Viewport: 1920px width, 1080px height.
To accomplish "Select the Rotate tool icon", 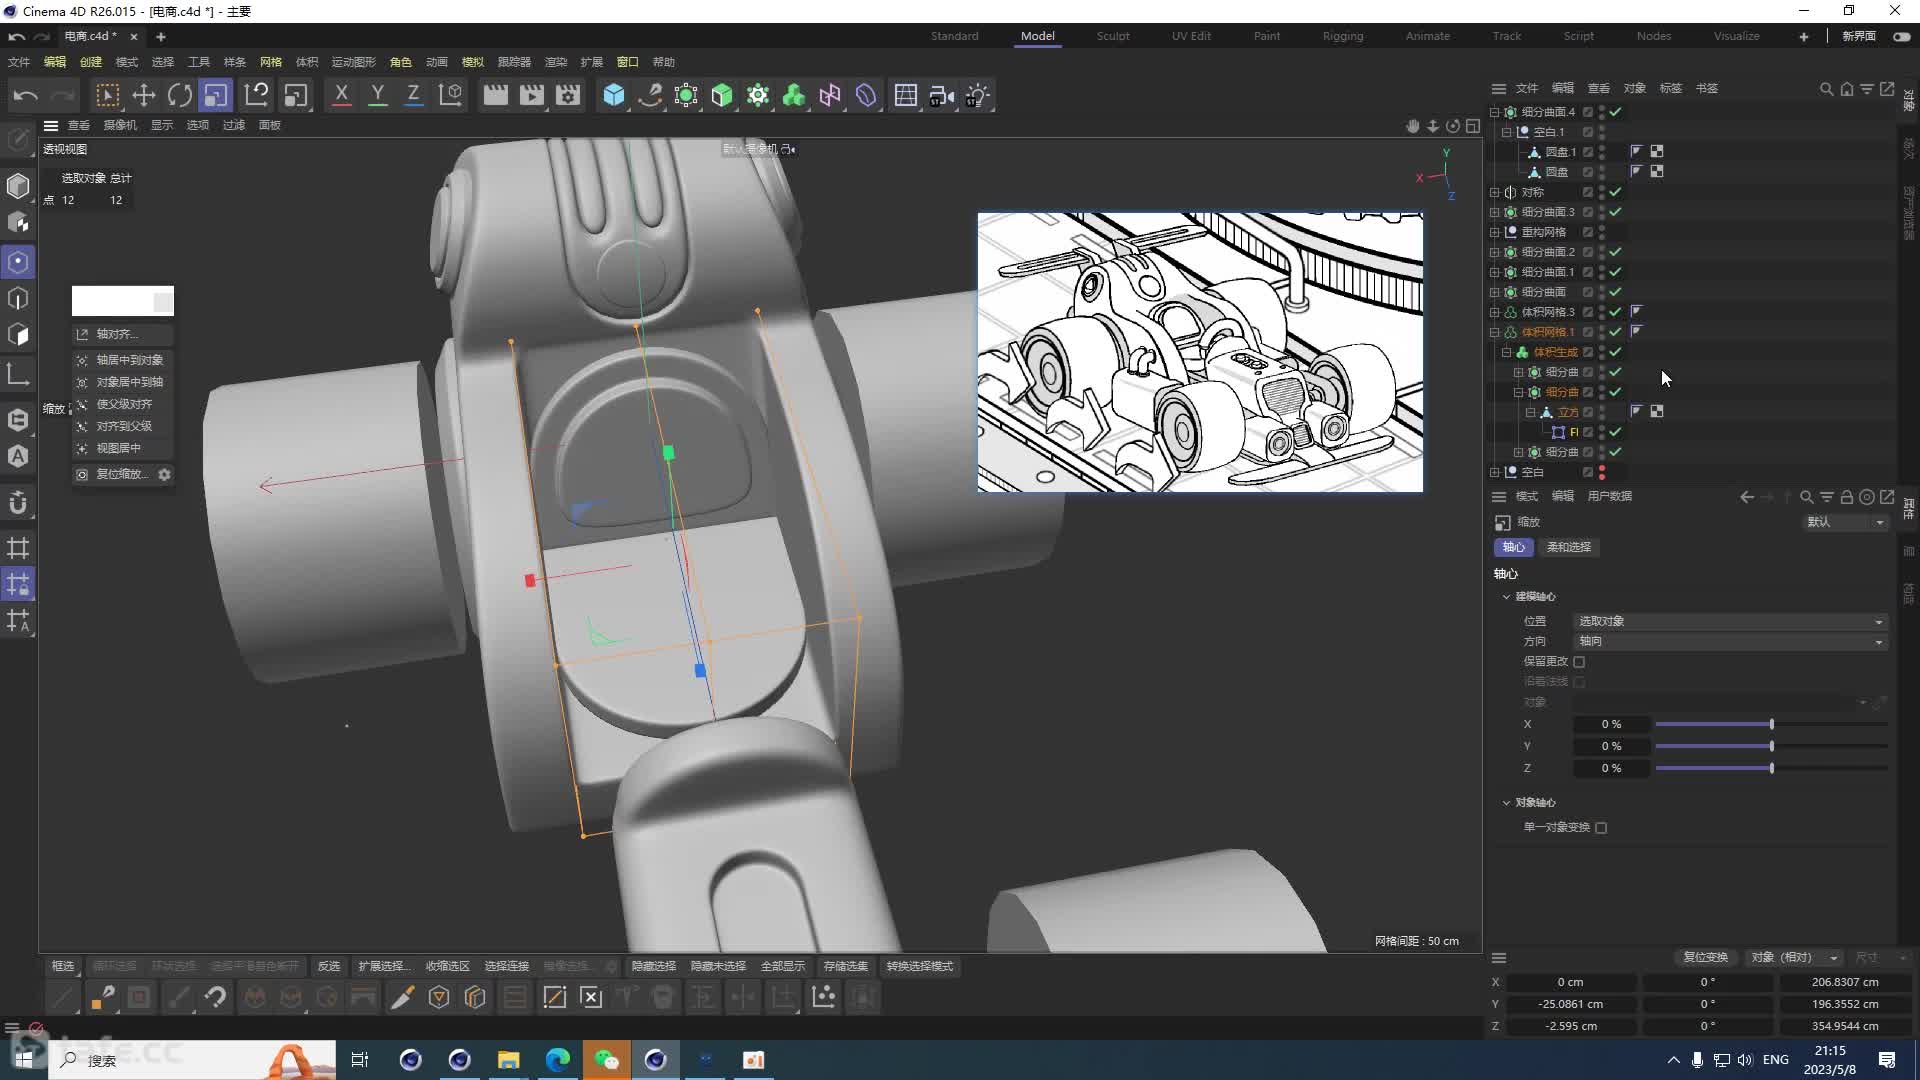I will click(180, 96).
